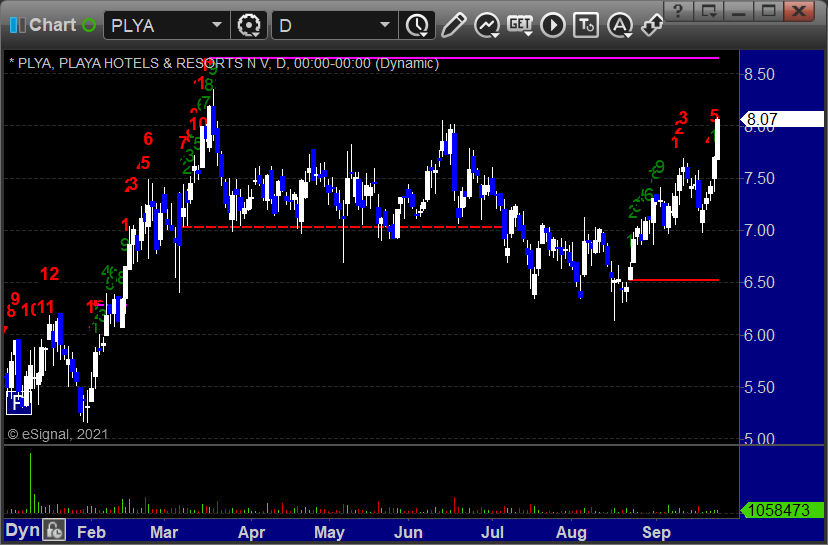Screen dimensions: 828x545
Task: Click the Sep time axis label
Action: pos(656,532)
